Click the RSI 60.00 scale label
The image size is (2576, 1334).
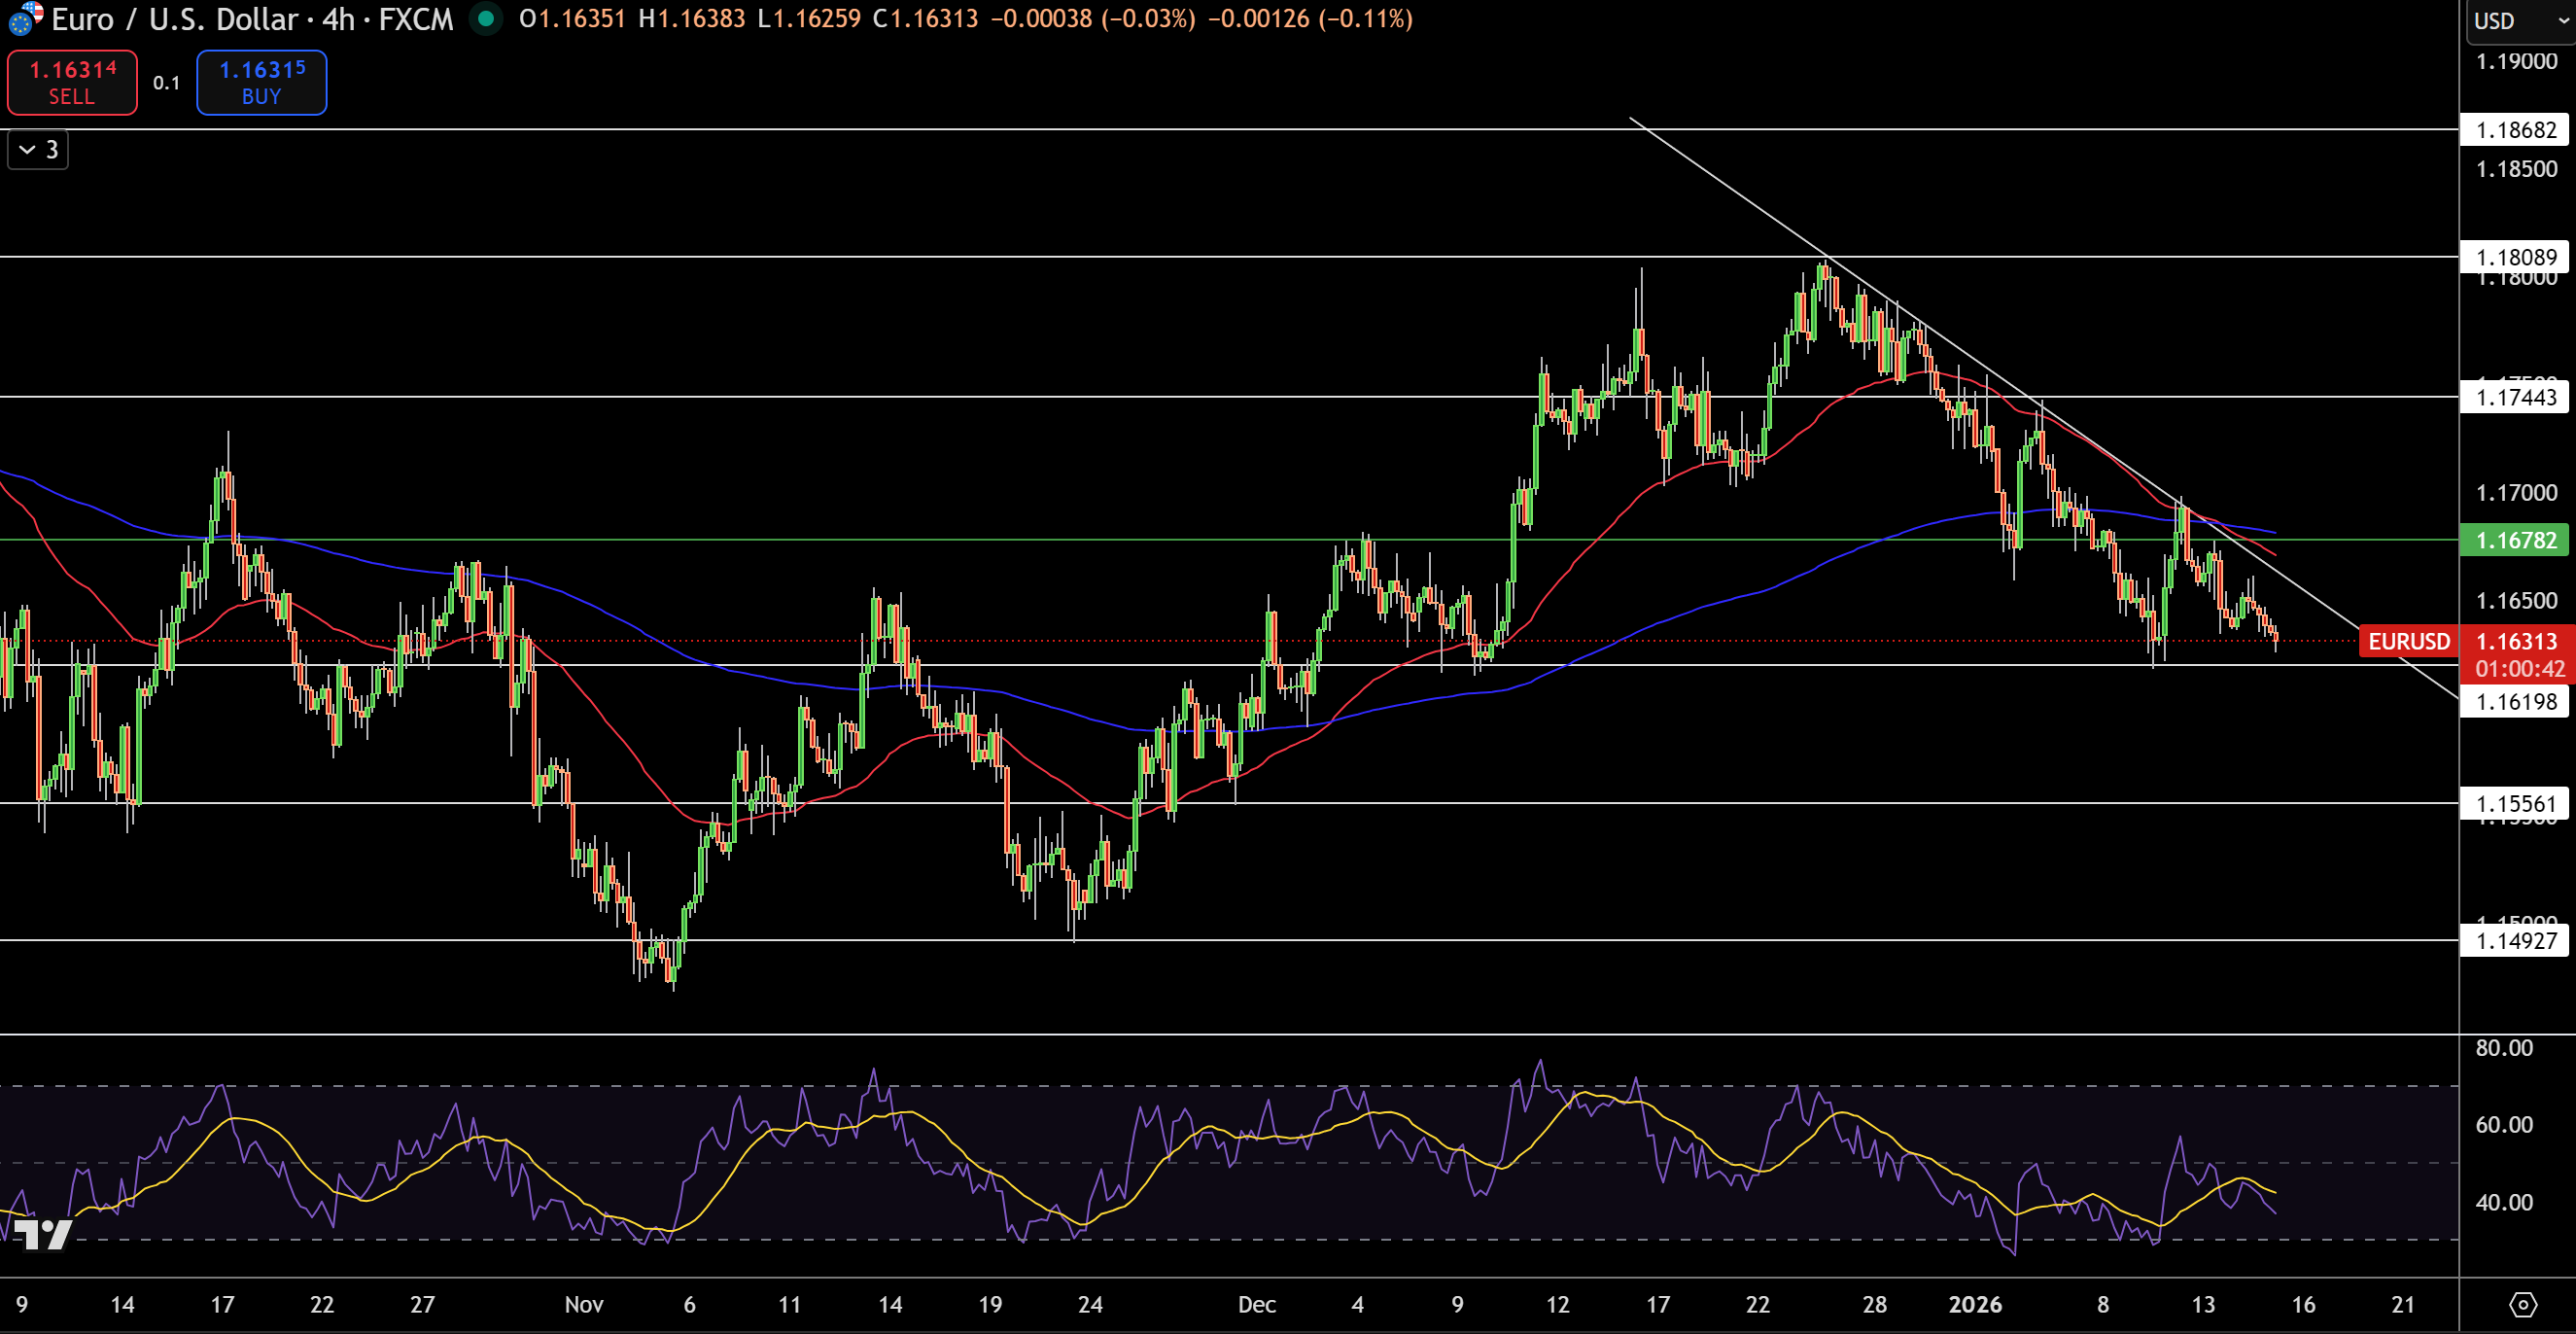[x=2504, y=1124]
